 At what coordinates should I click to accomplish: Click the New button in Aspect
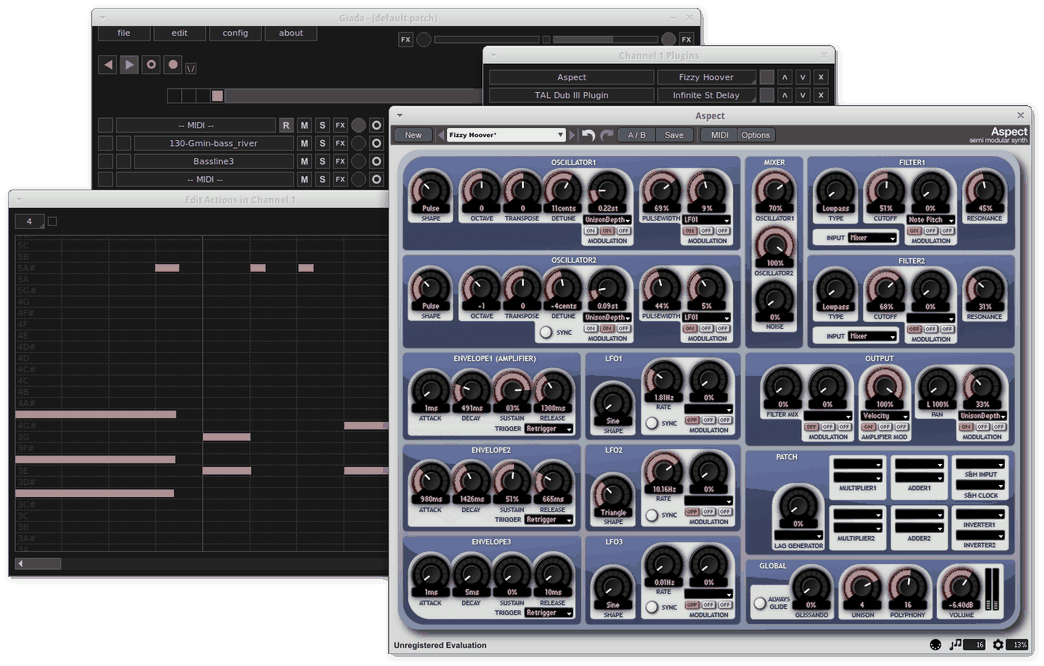(x=413, y=135)
